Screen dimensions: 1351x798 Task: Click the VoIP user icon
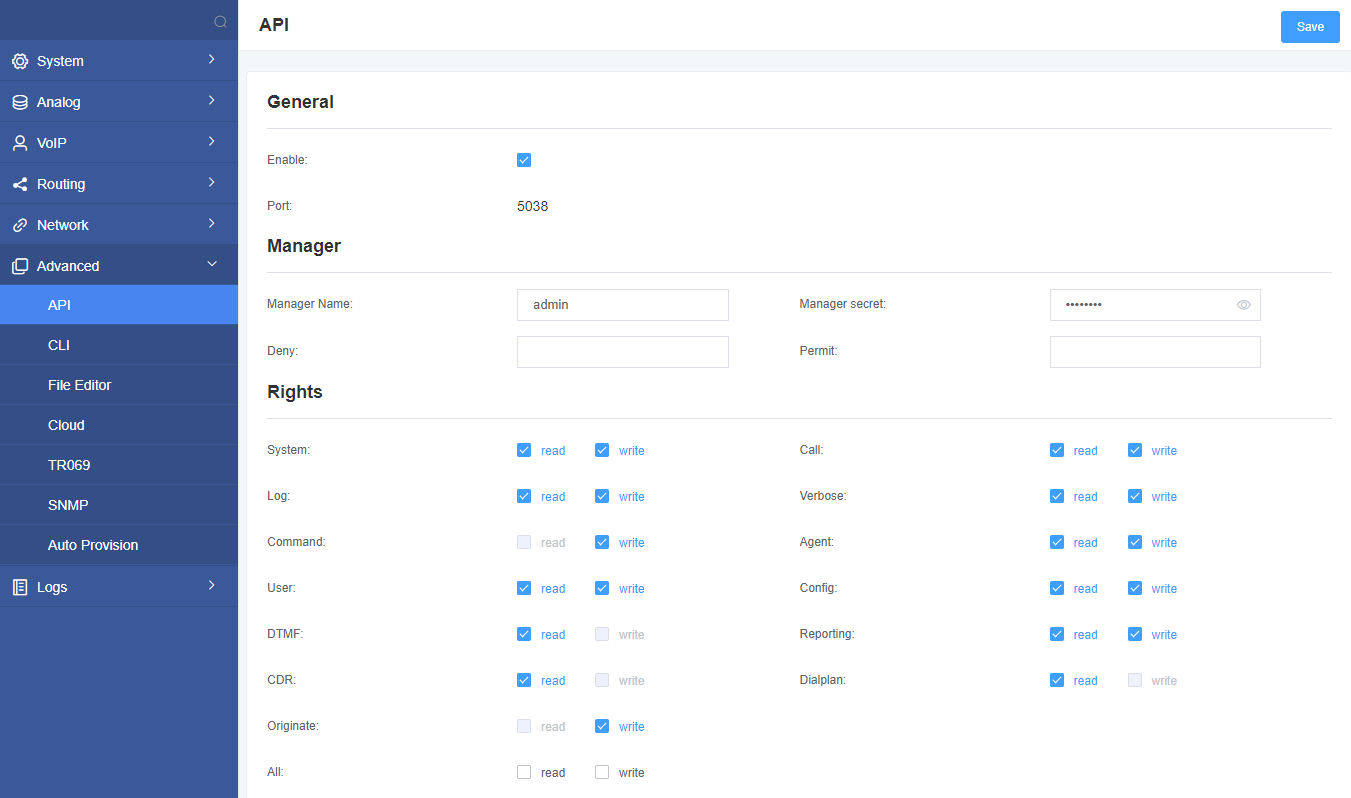pyautogui.click(x=20, y=143)
